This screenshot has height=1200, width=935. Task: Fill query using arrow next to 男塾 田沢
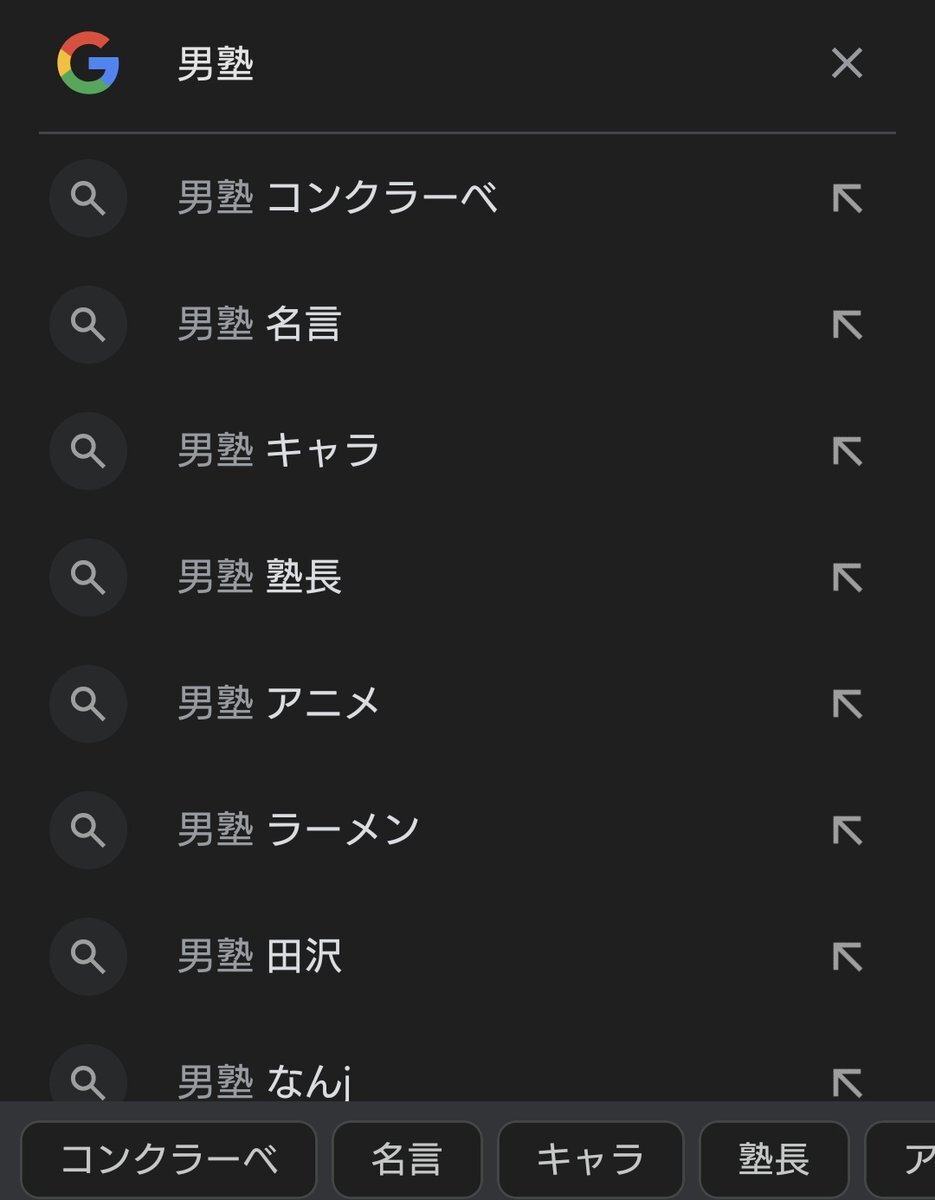click(847, 957)
